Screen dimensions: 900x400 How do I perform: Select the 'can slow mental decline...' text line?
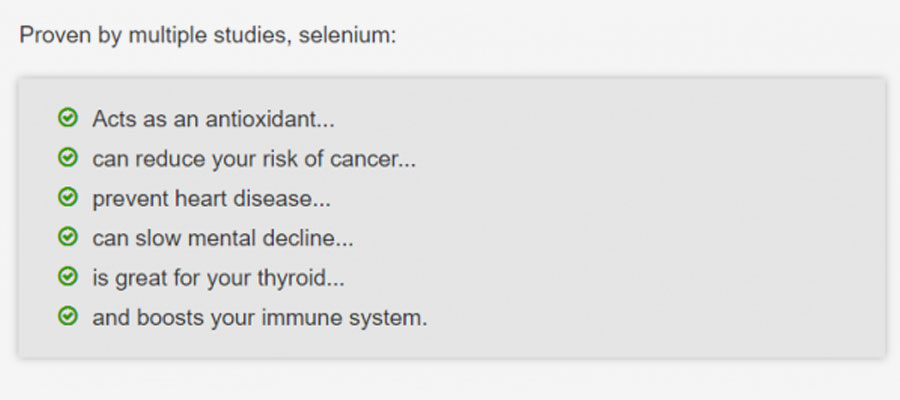coord(223,238)
